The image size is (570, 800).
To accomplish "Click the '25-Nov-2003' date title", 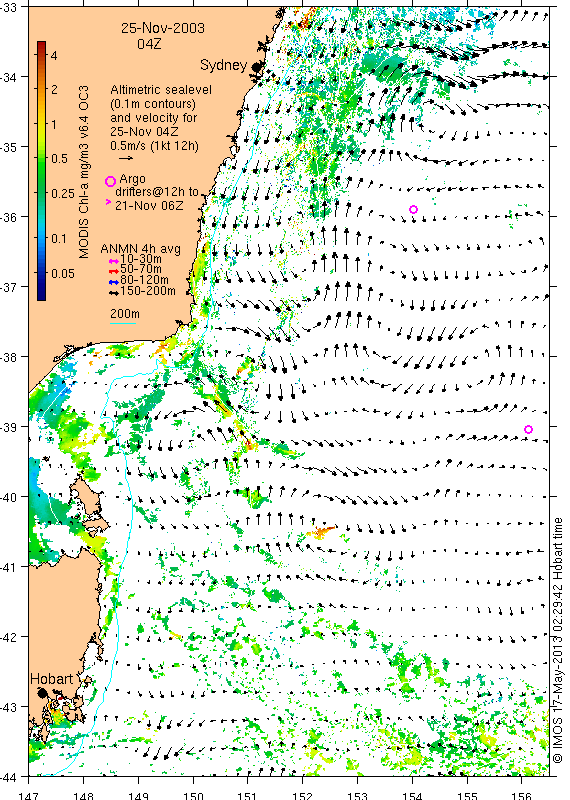I will tap(163, 28).
